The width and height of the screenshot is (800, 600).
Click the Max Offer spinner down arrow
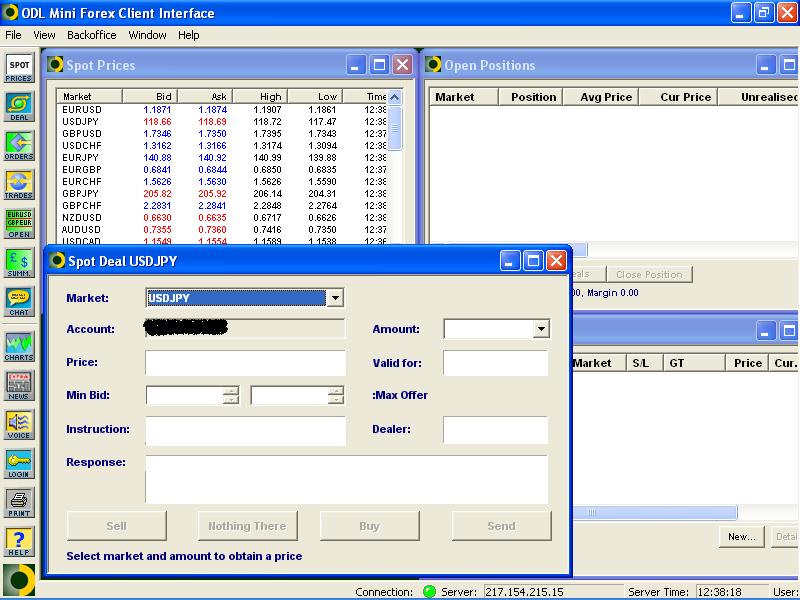pyautogui.click(x=336, y=400)
